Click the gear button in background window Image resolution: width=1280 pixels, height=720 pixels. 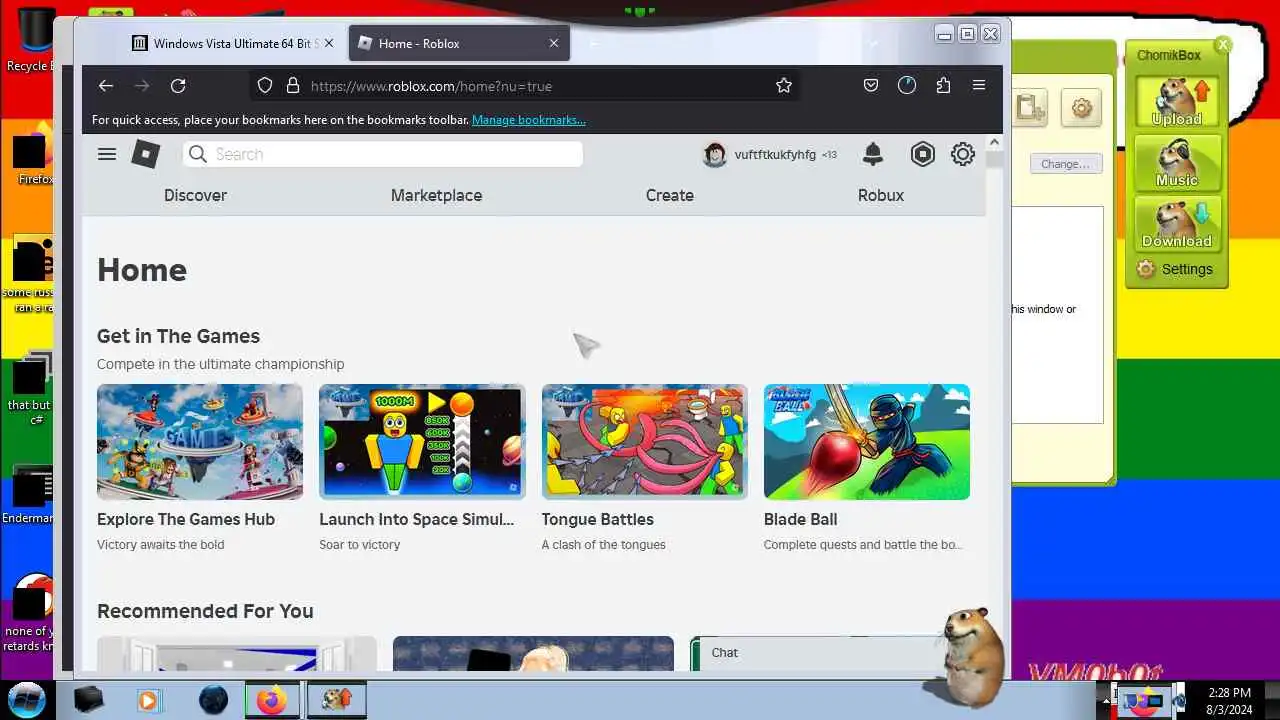pos(1082,108)
